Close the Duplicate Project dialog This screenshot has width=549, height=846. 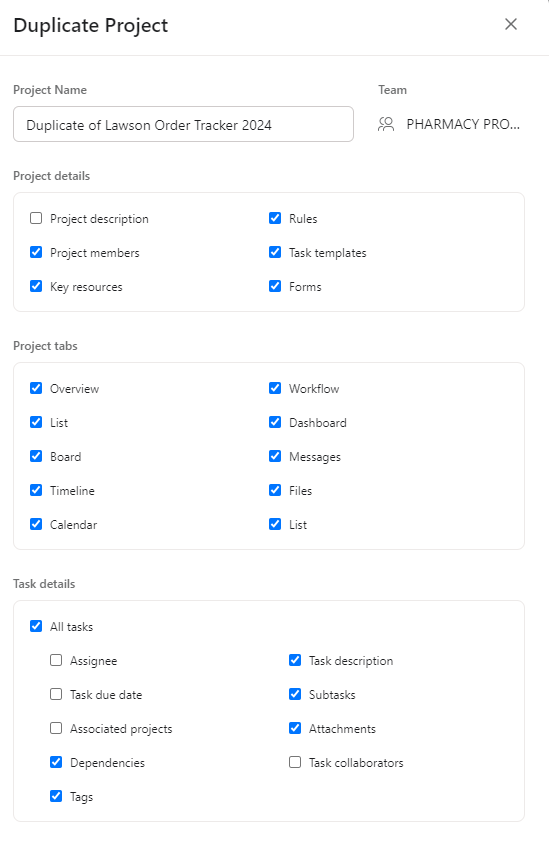coord(511,24)
